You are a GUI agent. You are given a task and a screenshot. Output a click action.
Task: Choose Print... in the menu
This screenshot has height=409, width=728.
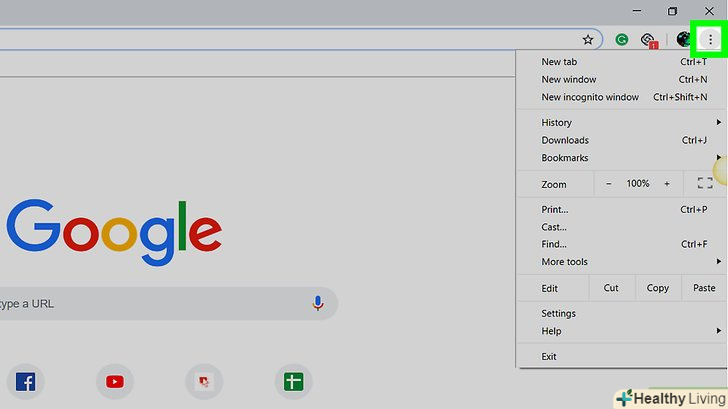(x=622, y=209)
